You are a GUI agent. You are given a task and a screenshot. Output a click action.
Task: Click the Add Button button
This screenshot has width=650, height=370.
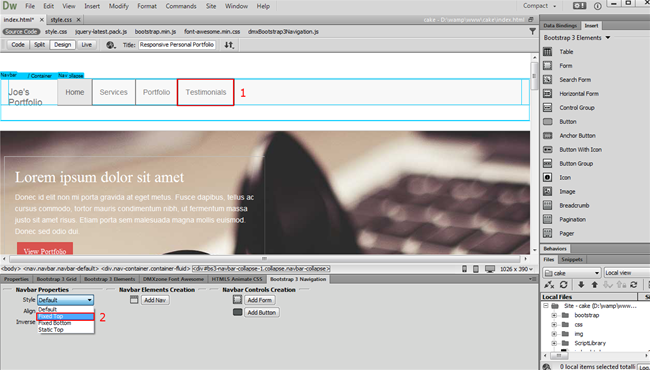[262, 313]
